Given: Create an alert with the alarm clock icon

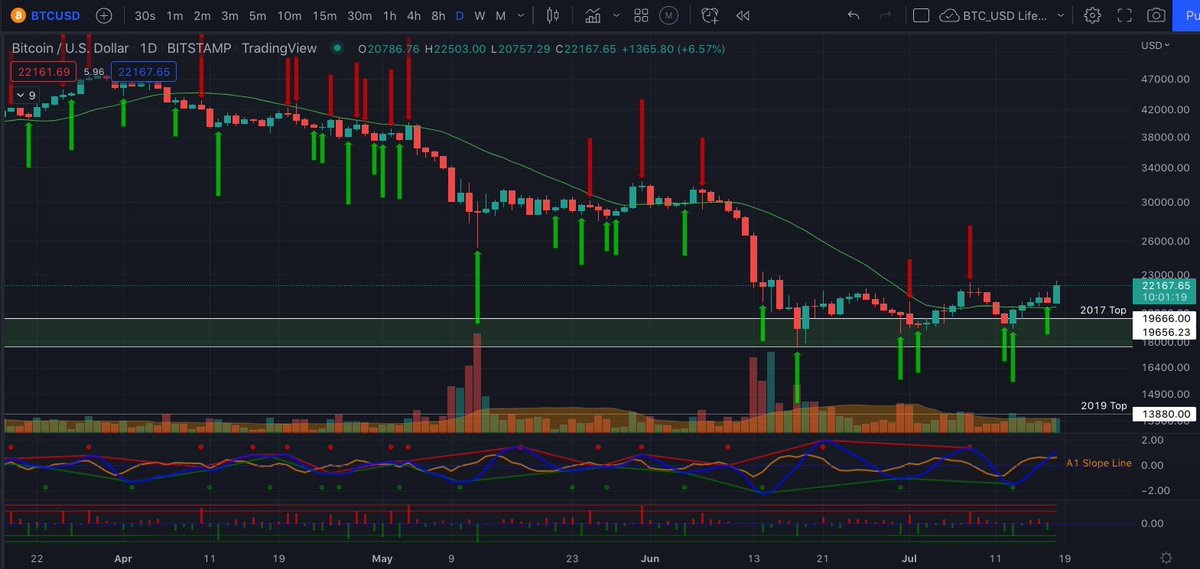Looking at the screenshot, I should click(711, 16).
